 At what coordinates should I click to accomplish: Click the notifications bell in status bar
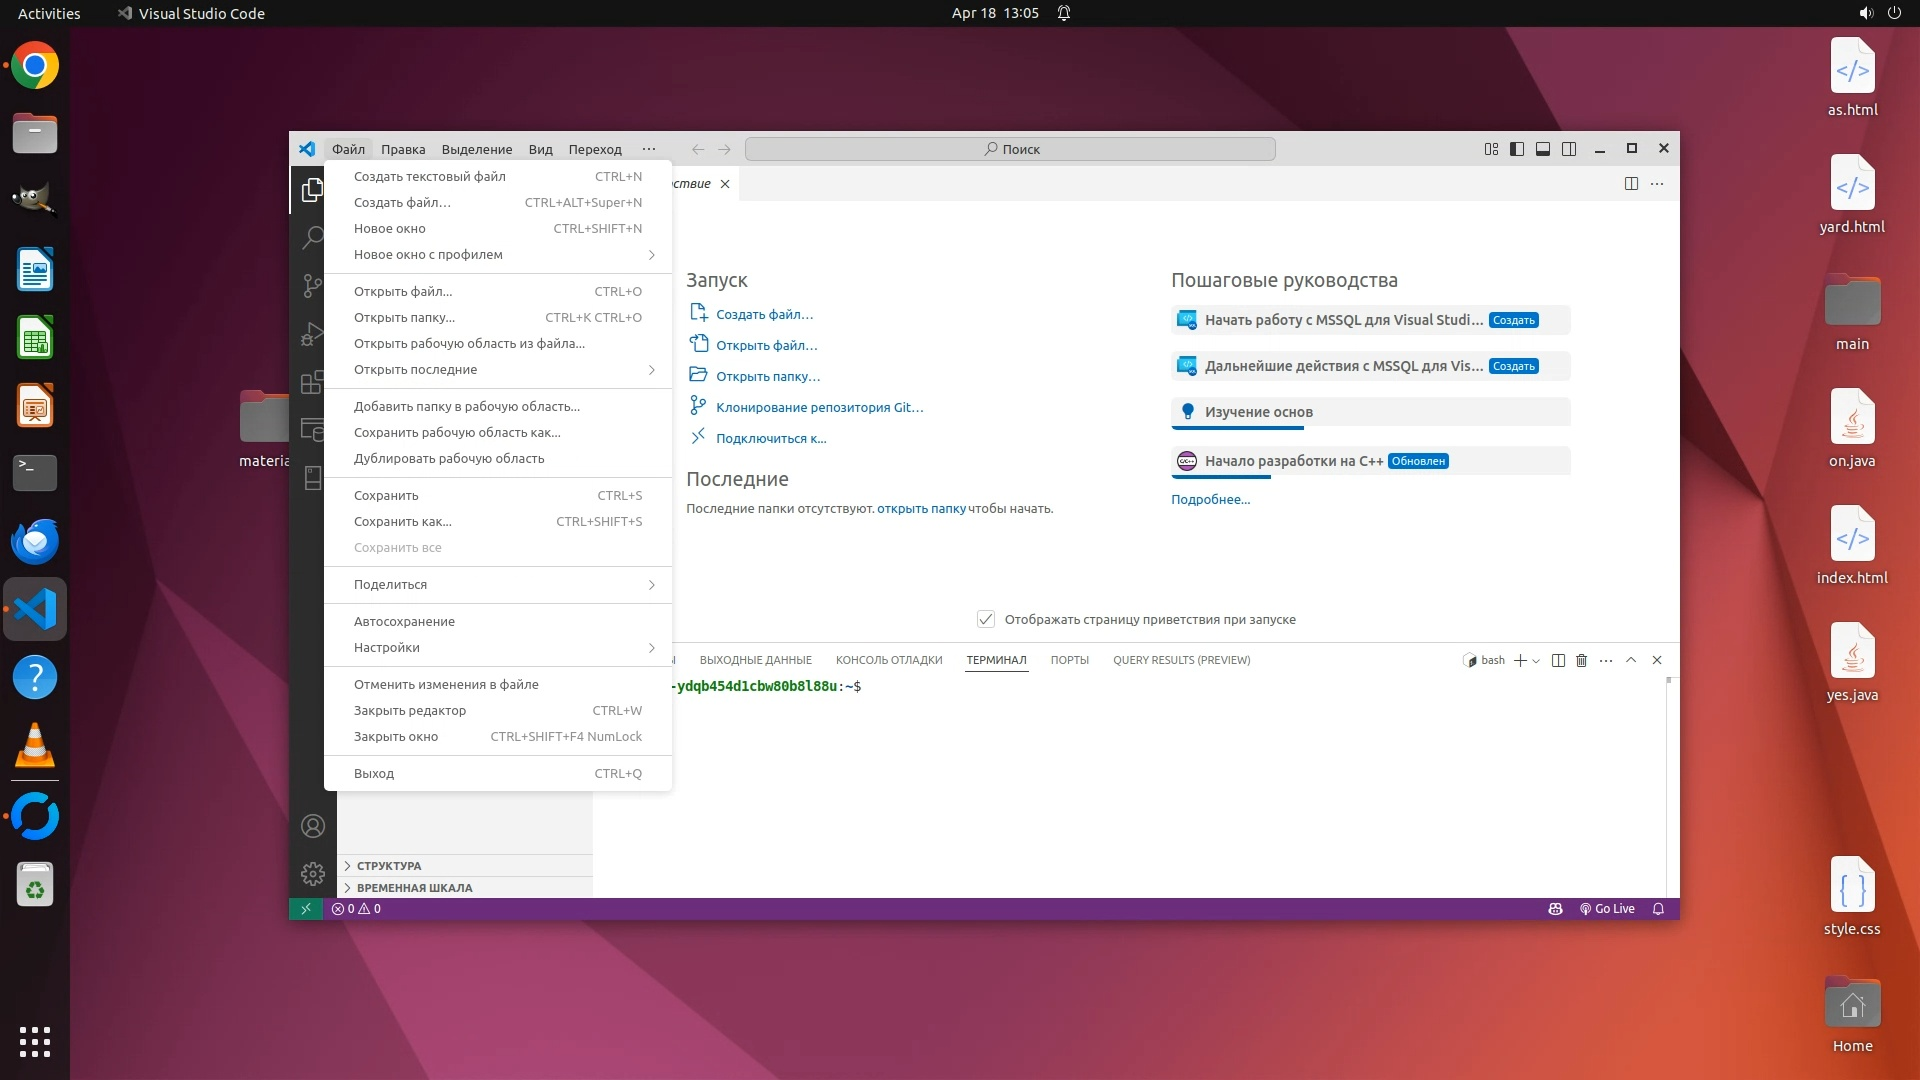[1658, 909]
